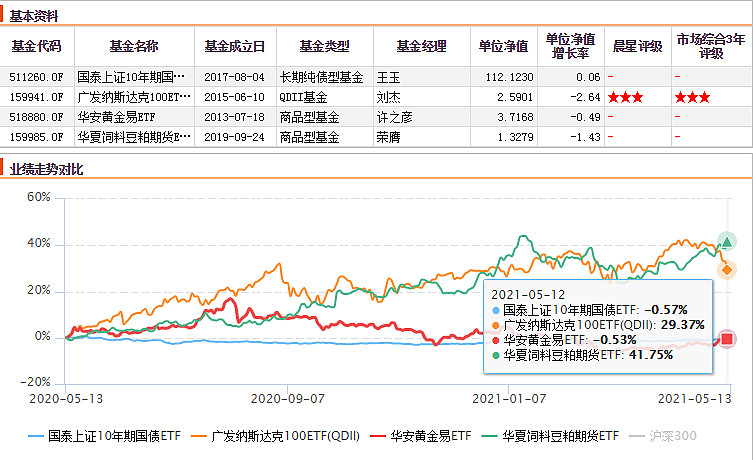Click Morningstar three-star rating for 159941.OF
753x460 pixels.
pos(625,97)
